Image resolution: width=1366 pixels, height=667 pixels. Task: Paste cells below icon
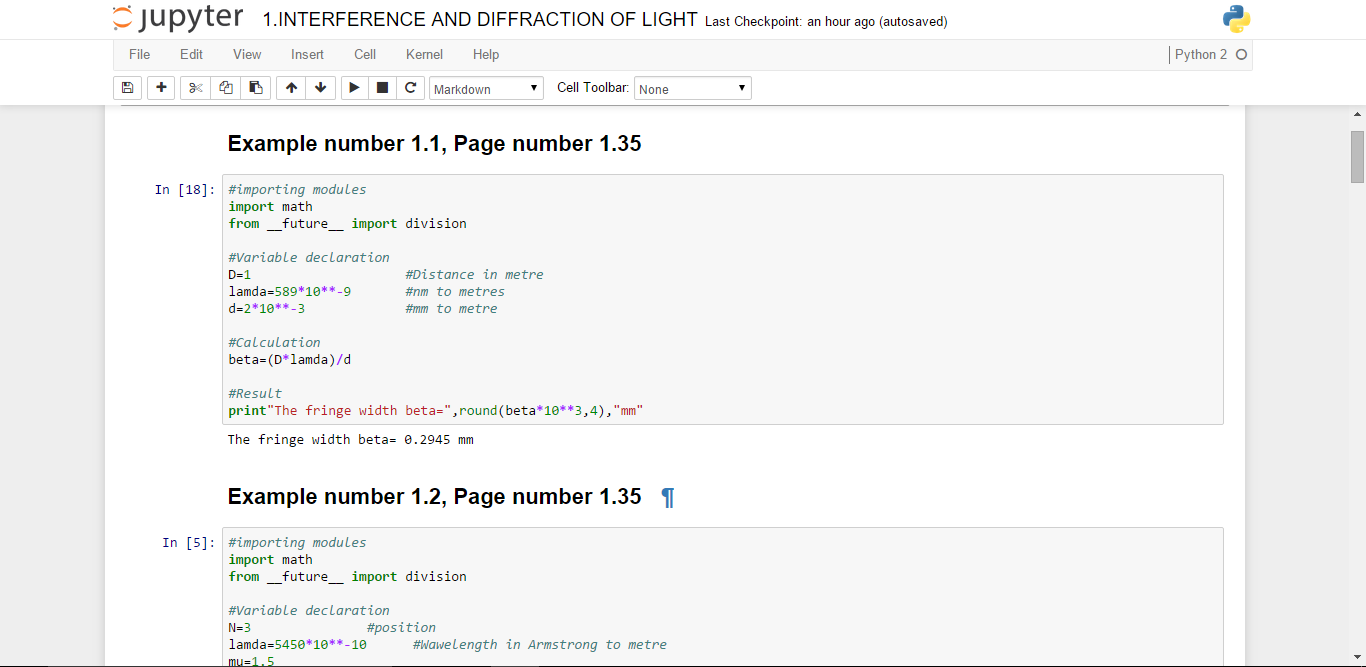(256, 88)
